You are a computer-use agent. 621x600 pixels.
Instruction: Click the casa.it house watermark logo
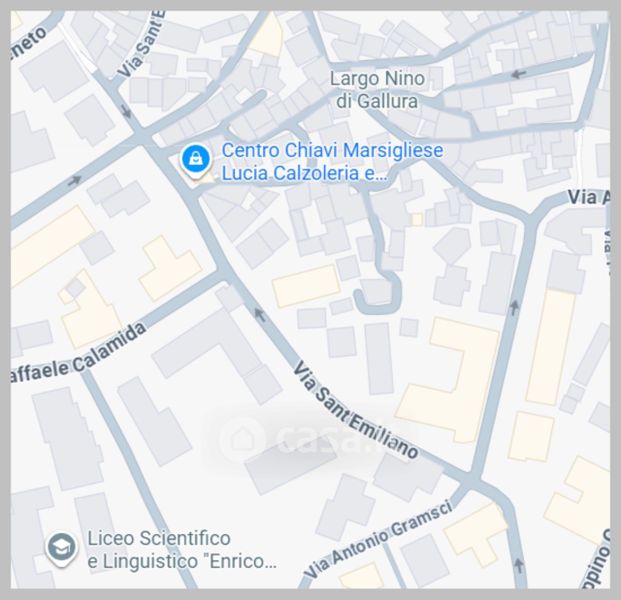(242, 438)
